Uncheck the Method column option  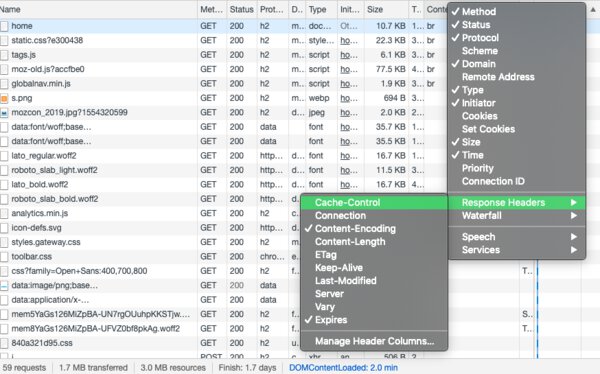tap(517, 11)
